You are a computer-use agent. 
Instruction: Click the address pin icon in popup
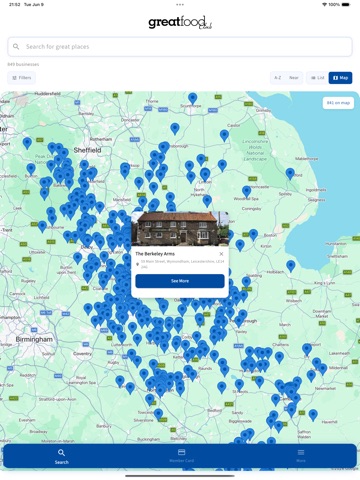tap(137, 264)
